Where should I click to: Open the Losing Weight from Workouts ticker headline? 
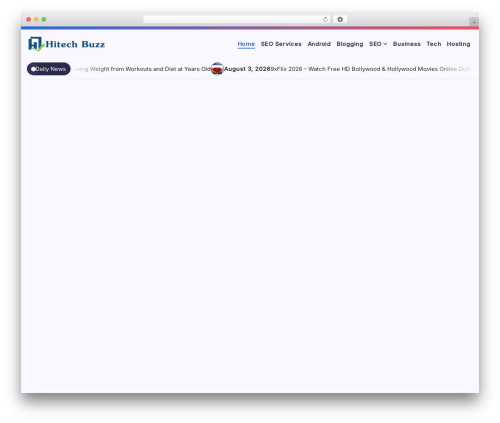(142, 69)
